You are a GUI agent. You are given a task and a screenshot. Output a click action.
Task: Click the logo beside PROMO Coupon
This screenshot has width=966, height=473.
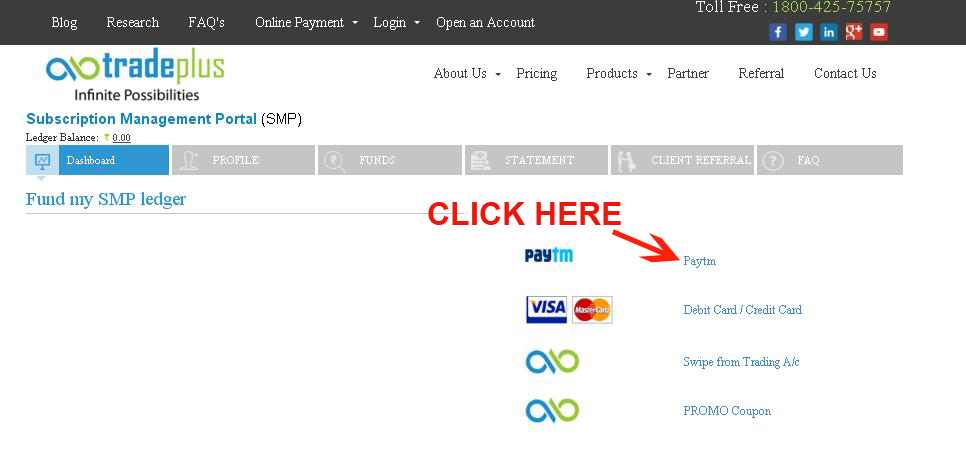point(552,411)
